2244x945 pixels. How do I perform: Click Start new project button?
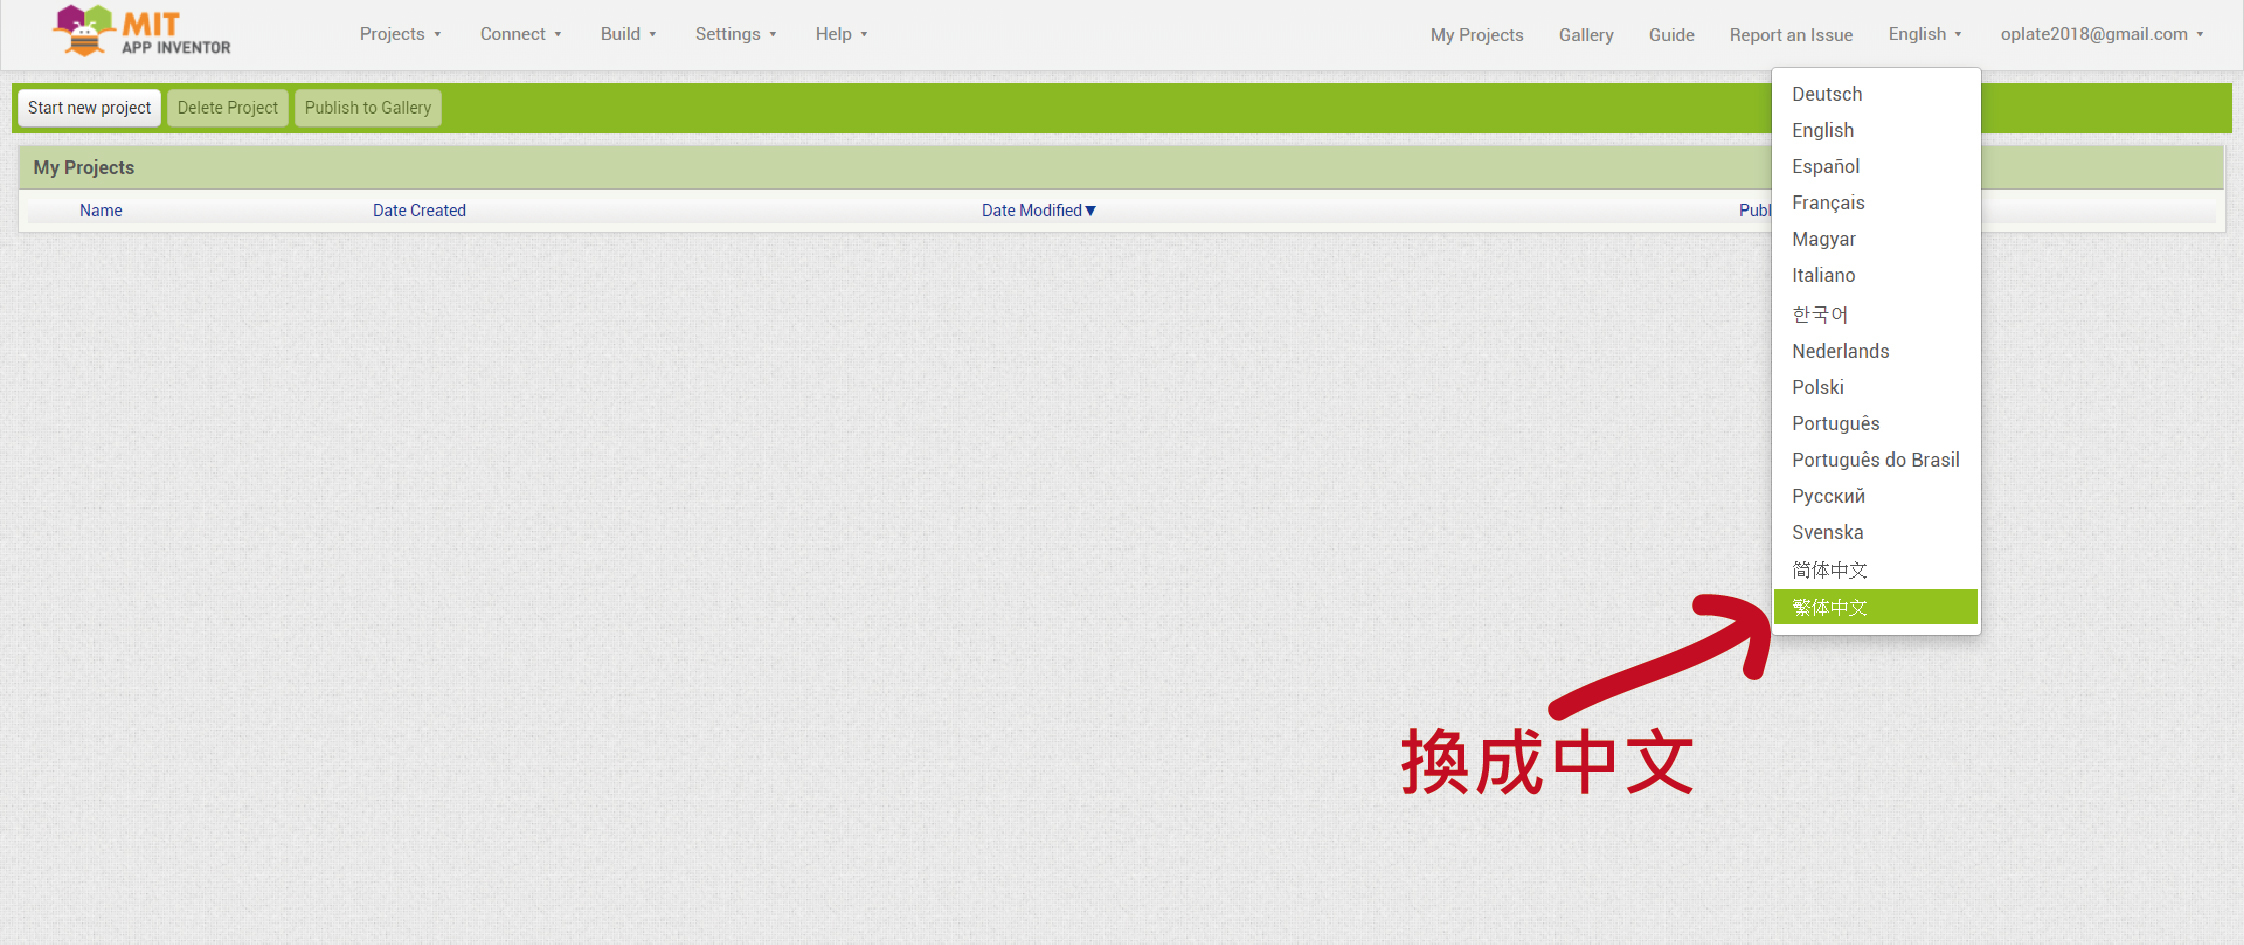(x=89, y=108)
